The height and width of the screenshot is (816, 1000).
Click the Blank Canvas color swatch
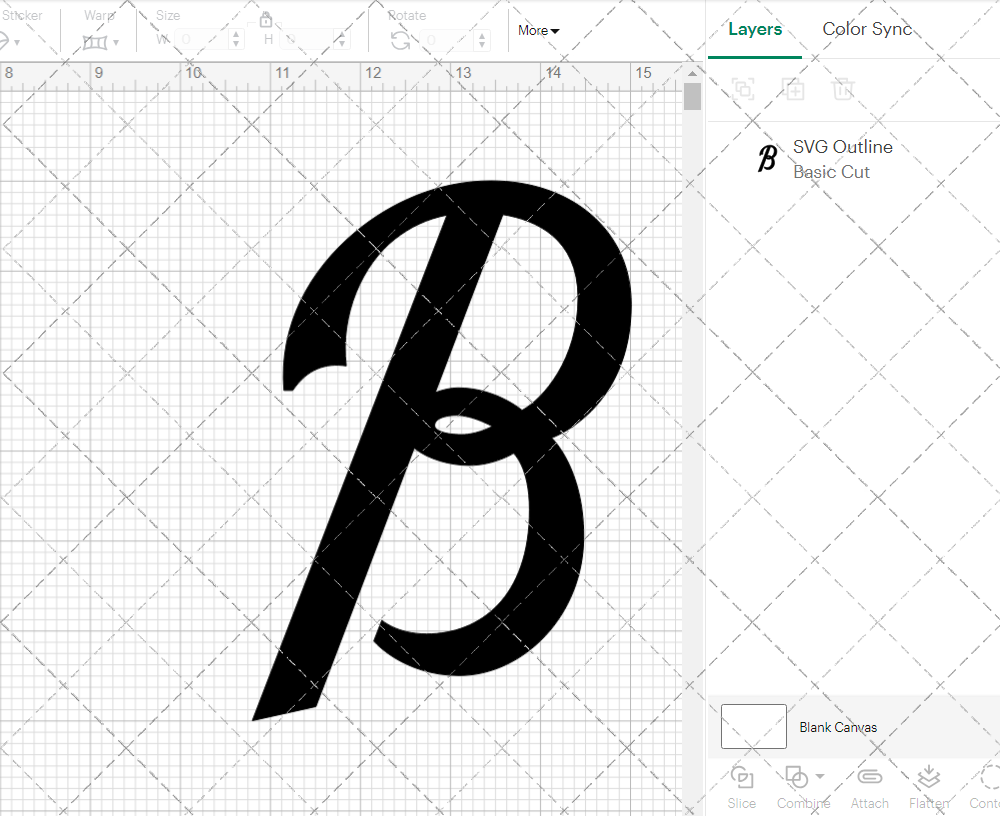point(753,727)
